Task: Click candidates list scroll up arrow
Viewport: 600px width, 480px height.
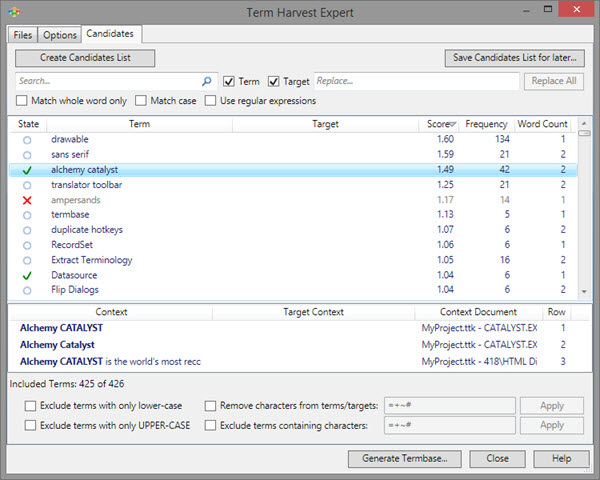Action: tap(584, 123)
